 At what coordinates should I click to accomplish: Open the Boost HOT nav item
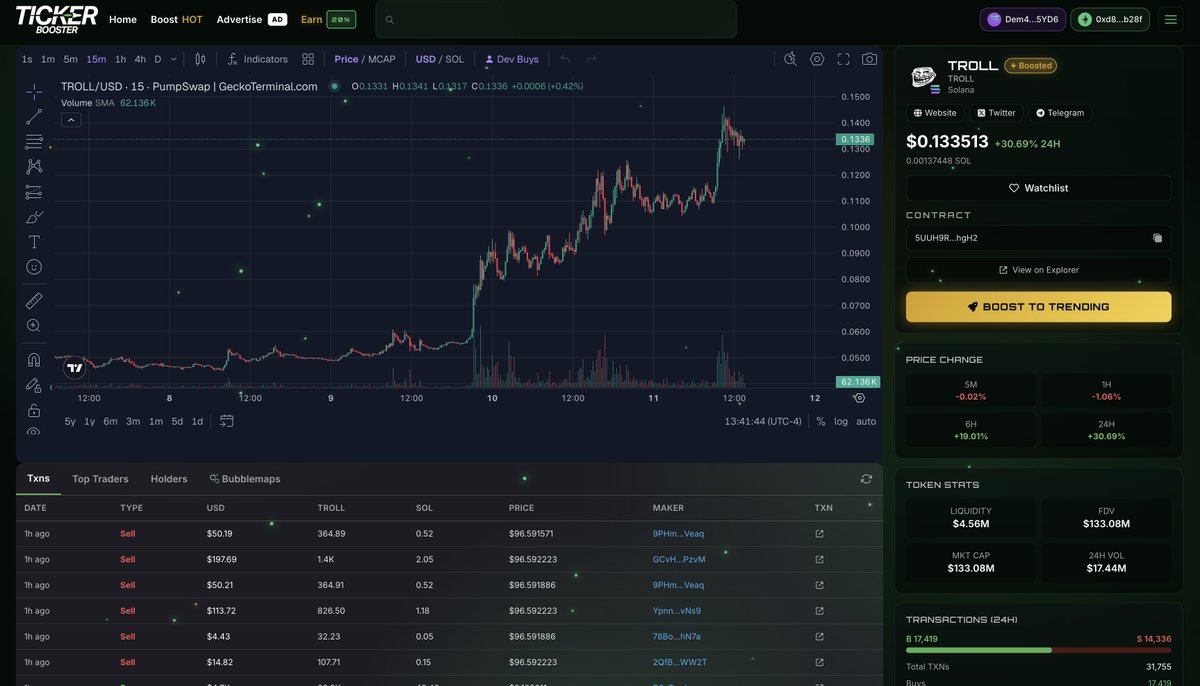(x=176, y=19)
